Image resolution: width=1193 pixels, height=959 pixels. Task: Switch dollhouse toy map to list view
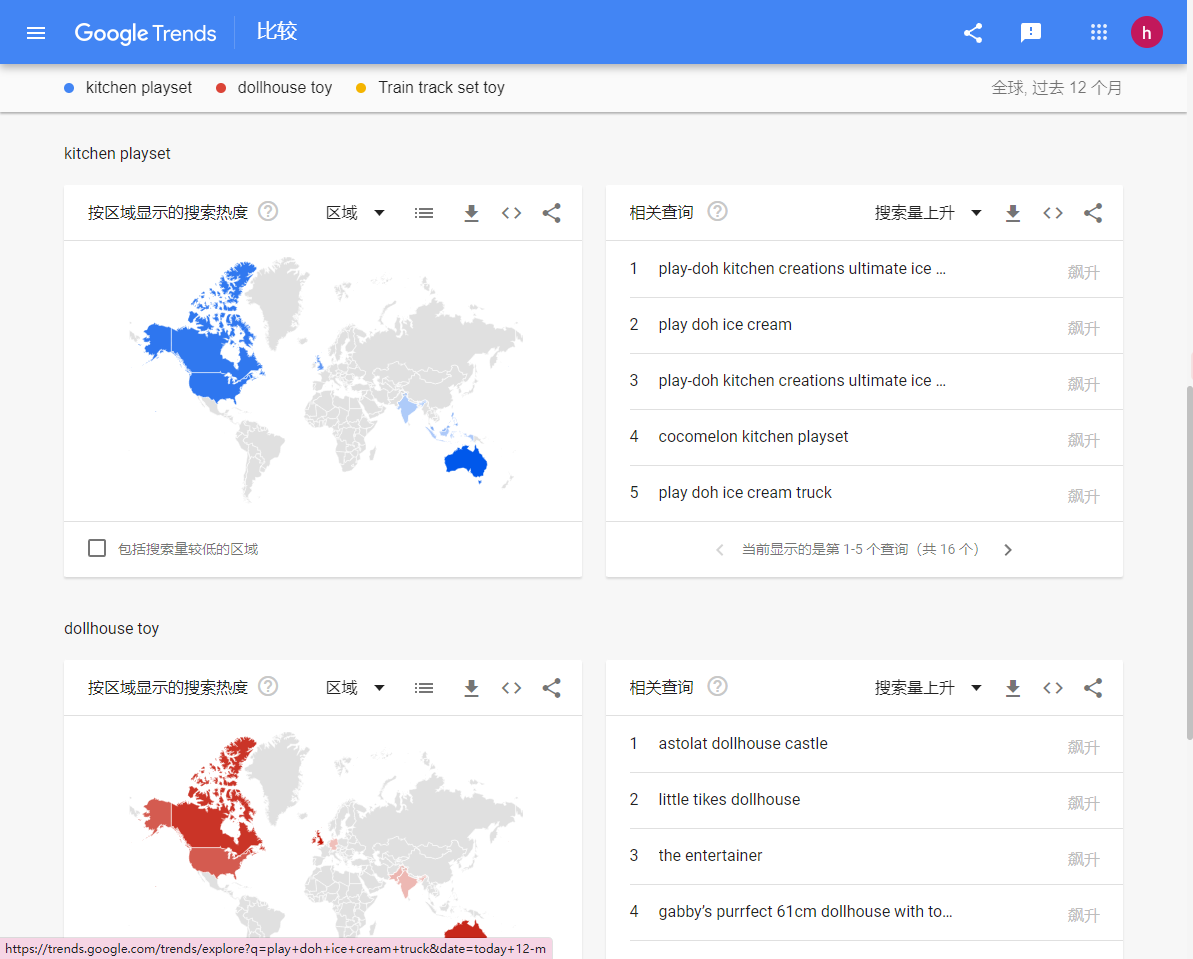[x=424, y=688]
